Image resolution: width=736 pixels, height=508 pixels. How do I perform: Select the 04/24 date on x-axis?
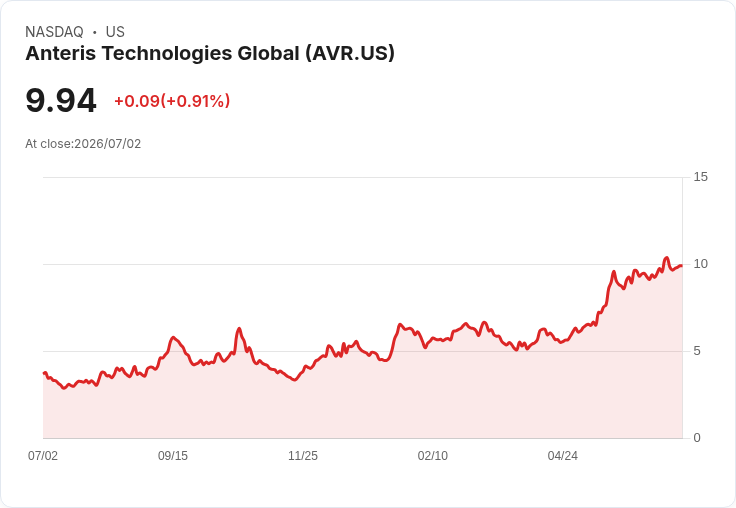(x=563, y=456)
